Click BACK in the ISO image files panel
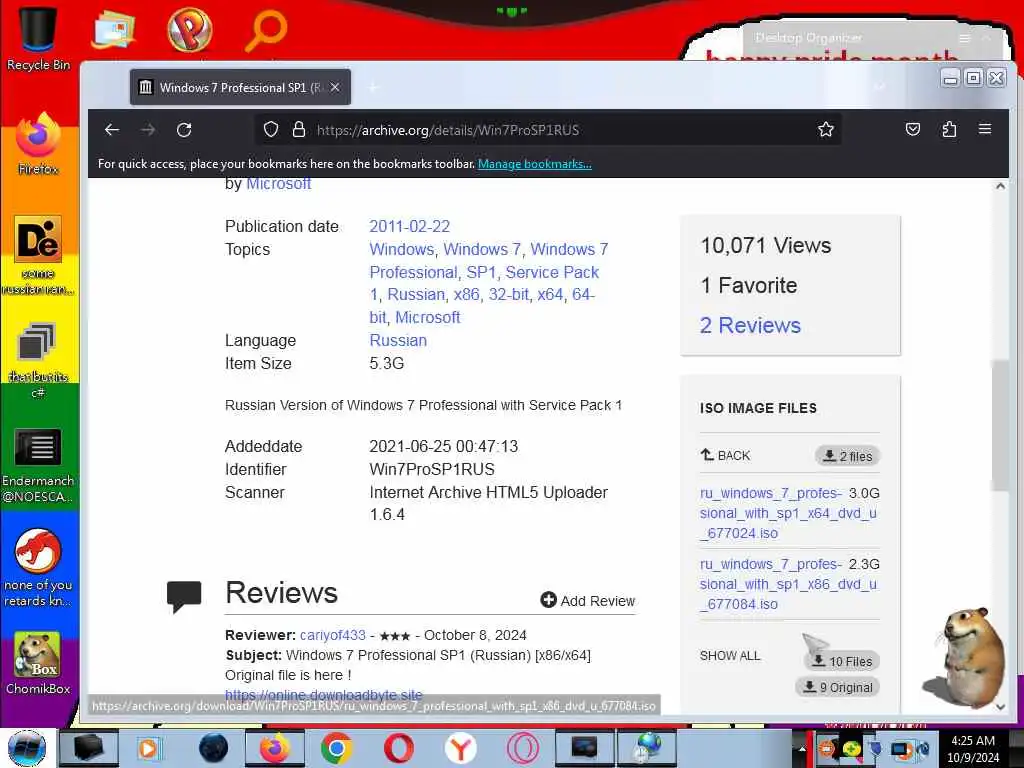 [725, 455]
